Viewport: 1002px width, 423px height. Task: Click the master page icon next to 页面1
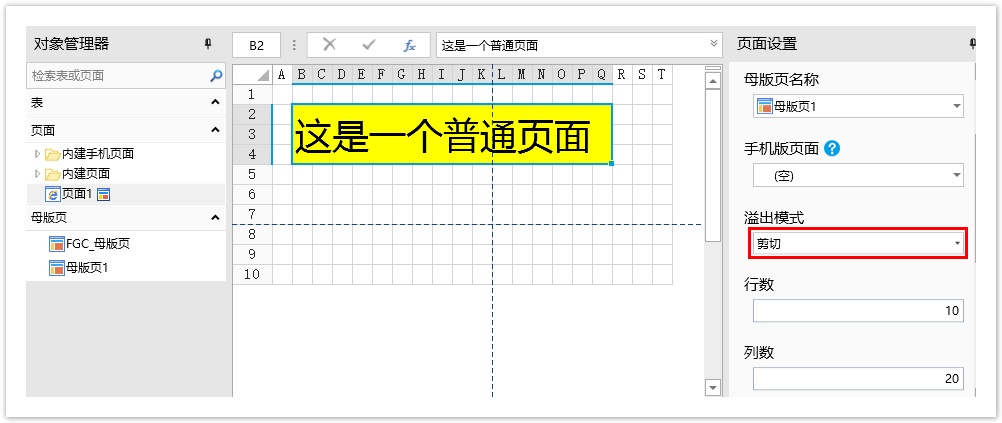[x=103, y=194]
